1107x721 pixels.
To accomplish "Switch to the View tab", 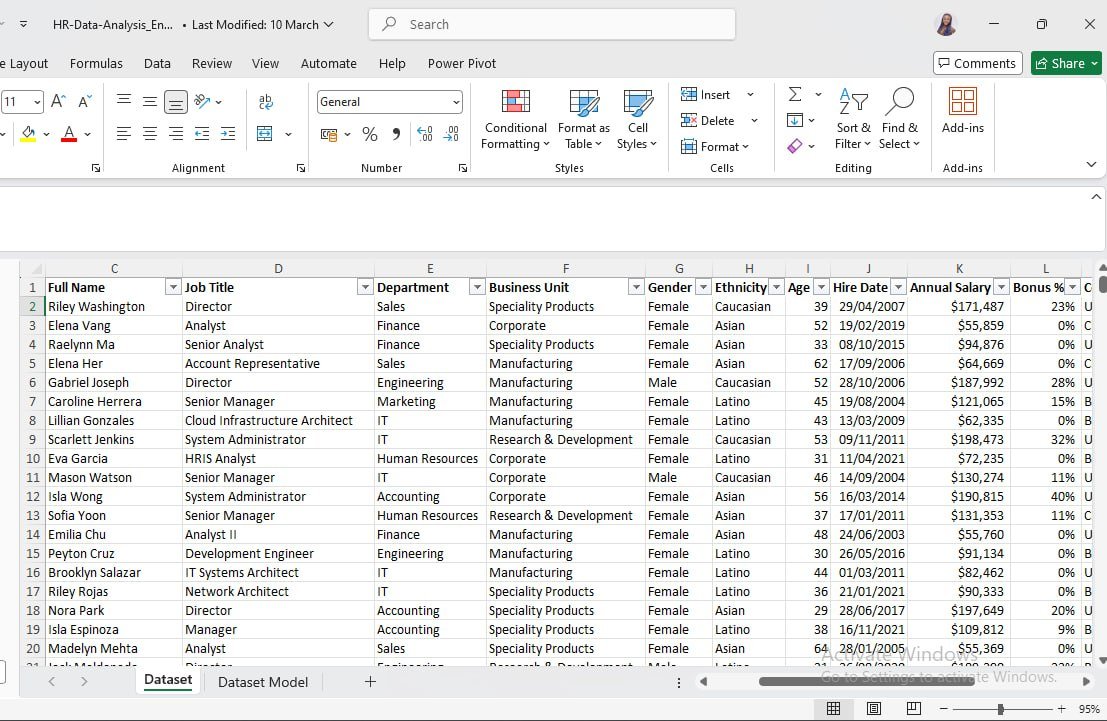I will pos(265,64).
